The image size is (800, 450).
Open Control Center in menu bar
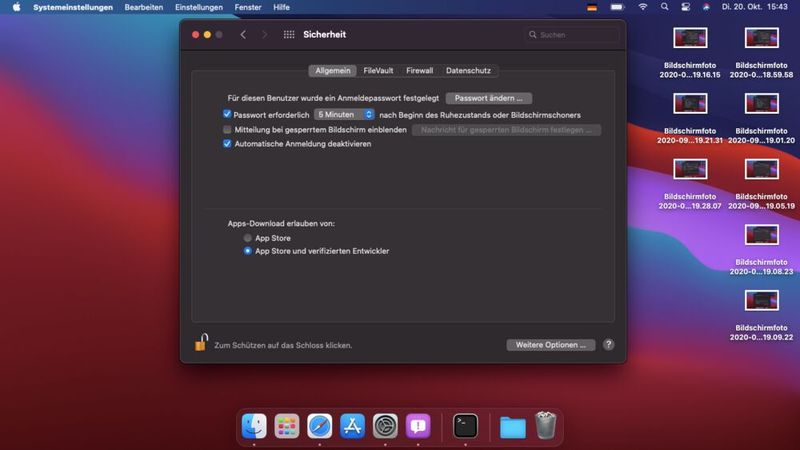[685, 7]
